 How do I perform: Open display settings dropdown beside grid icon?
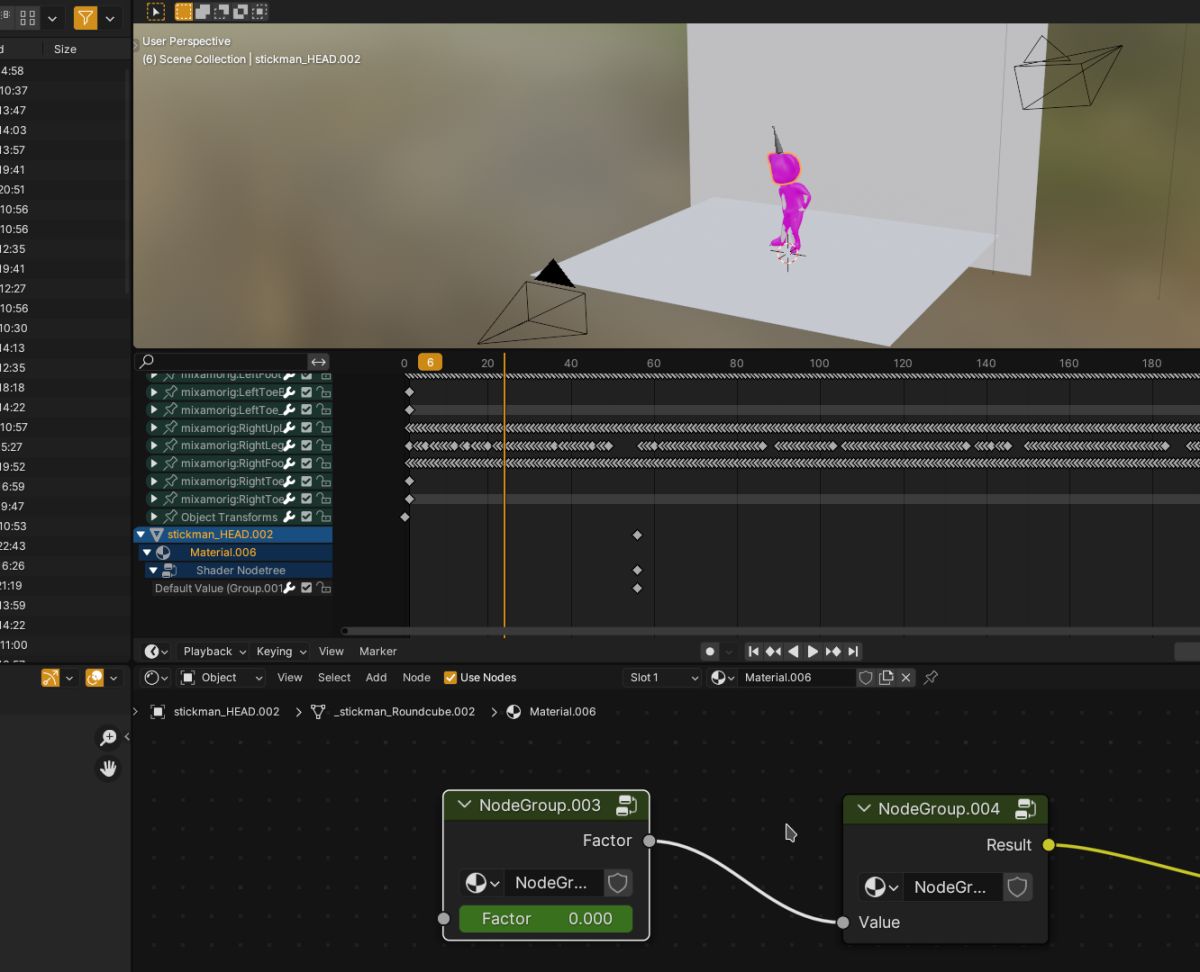point(52,18)
